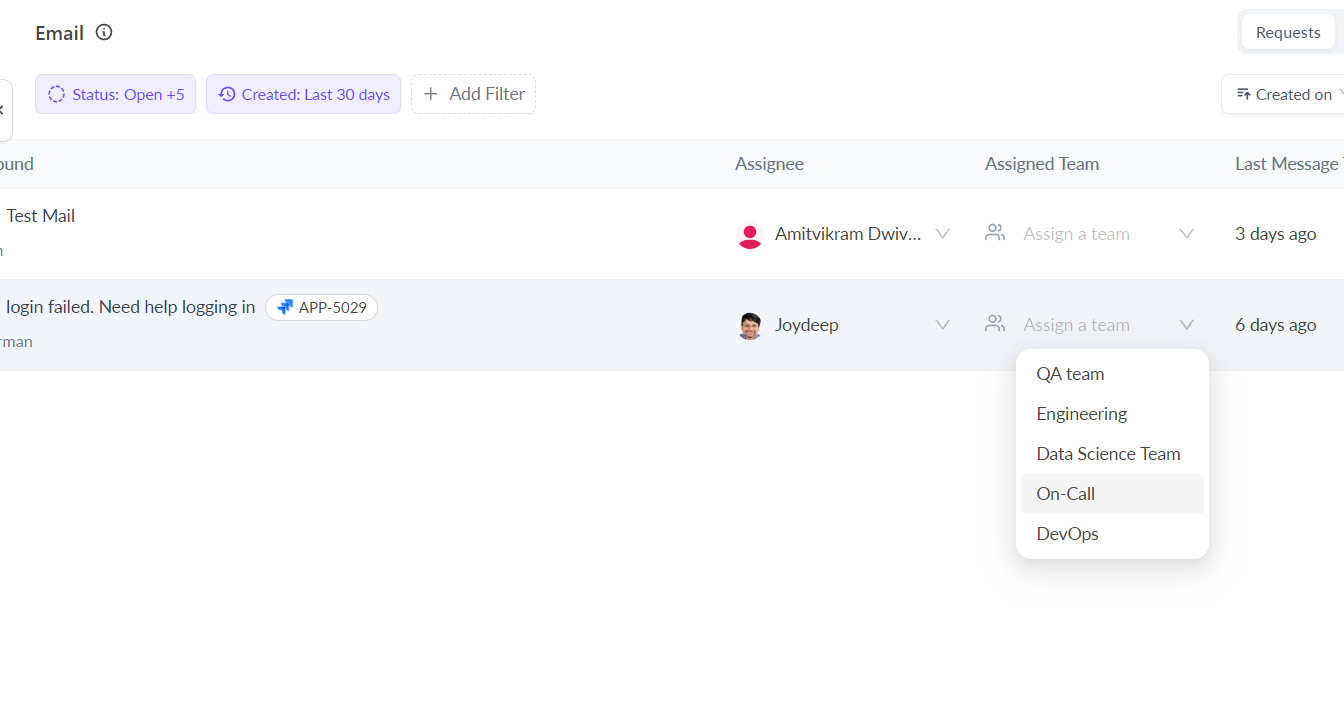The width and height of the screenshot is (1344, 725).
Task: Select QA team from the dropdown
Action: tap(1070, 374)
